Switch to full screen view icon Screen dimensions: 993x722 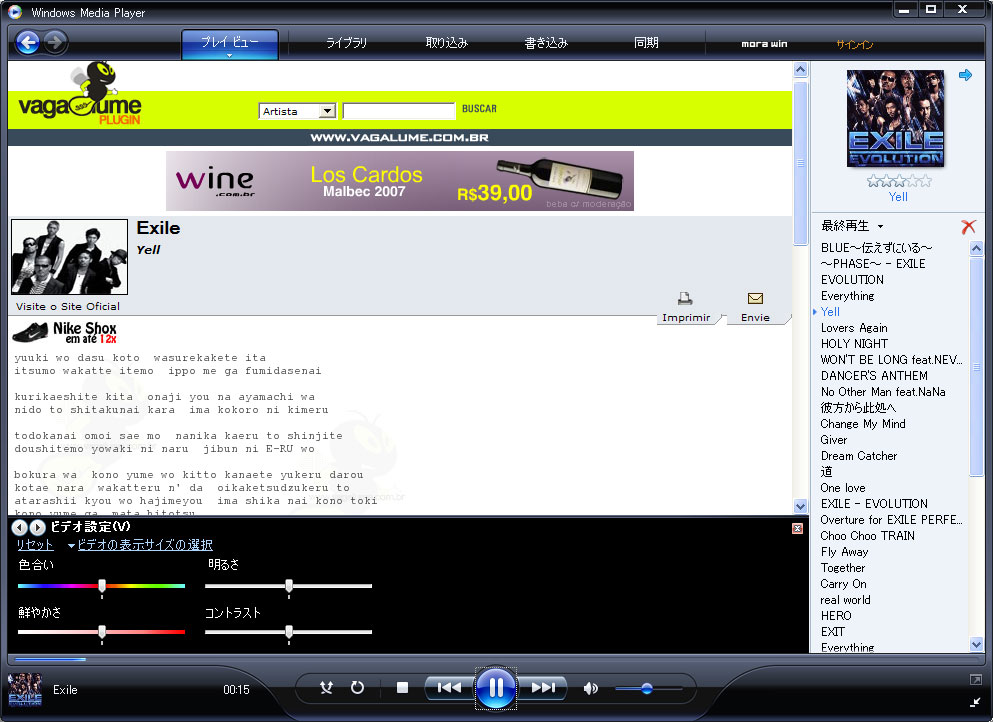tap(975, 680)
